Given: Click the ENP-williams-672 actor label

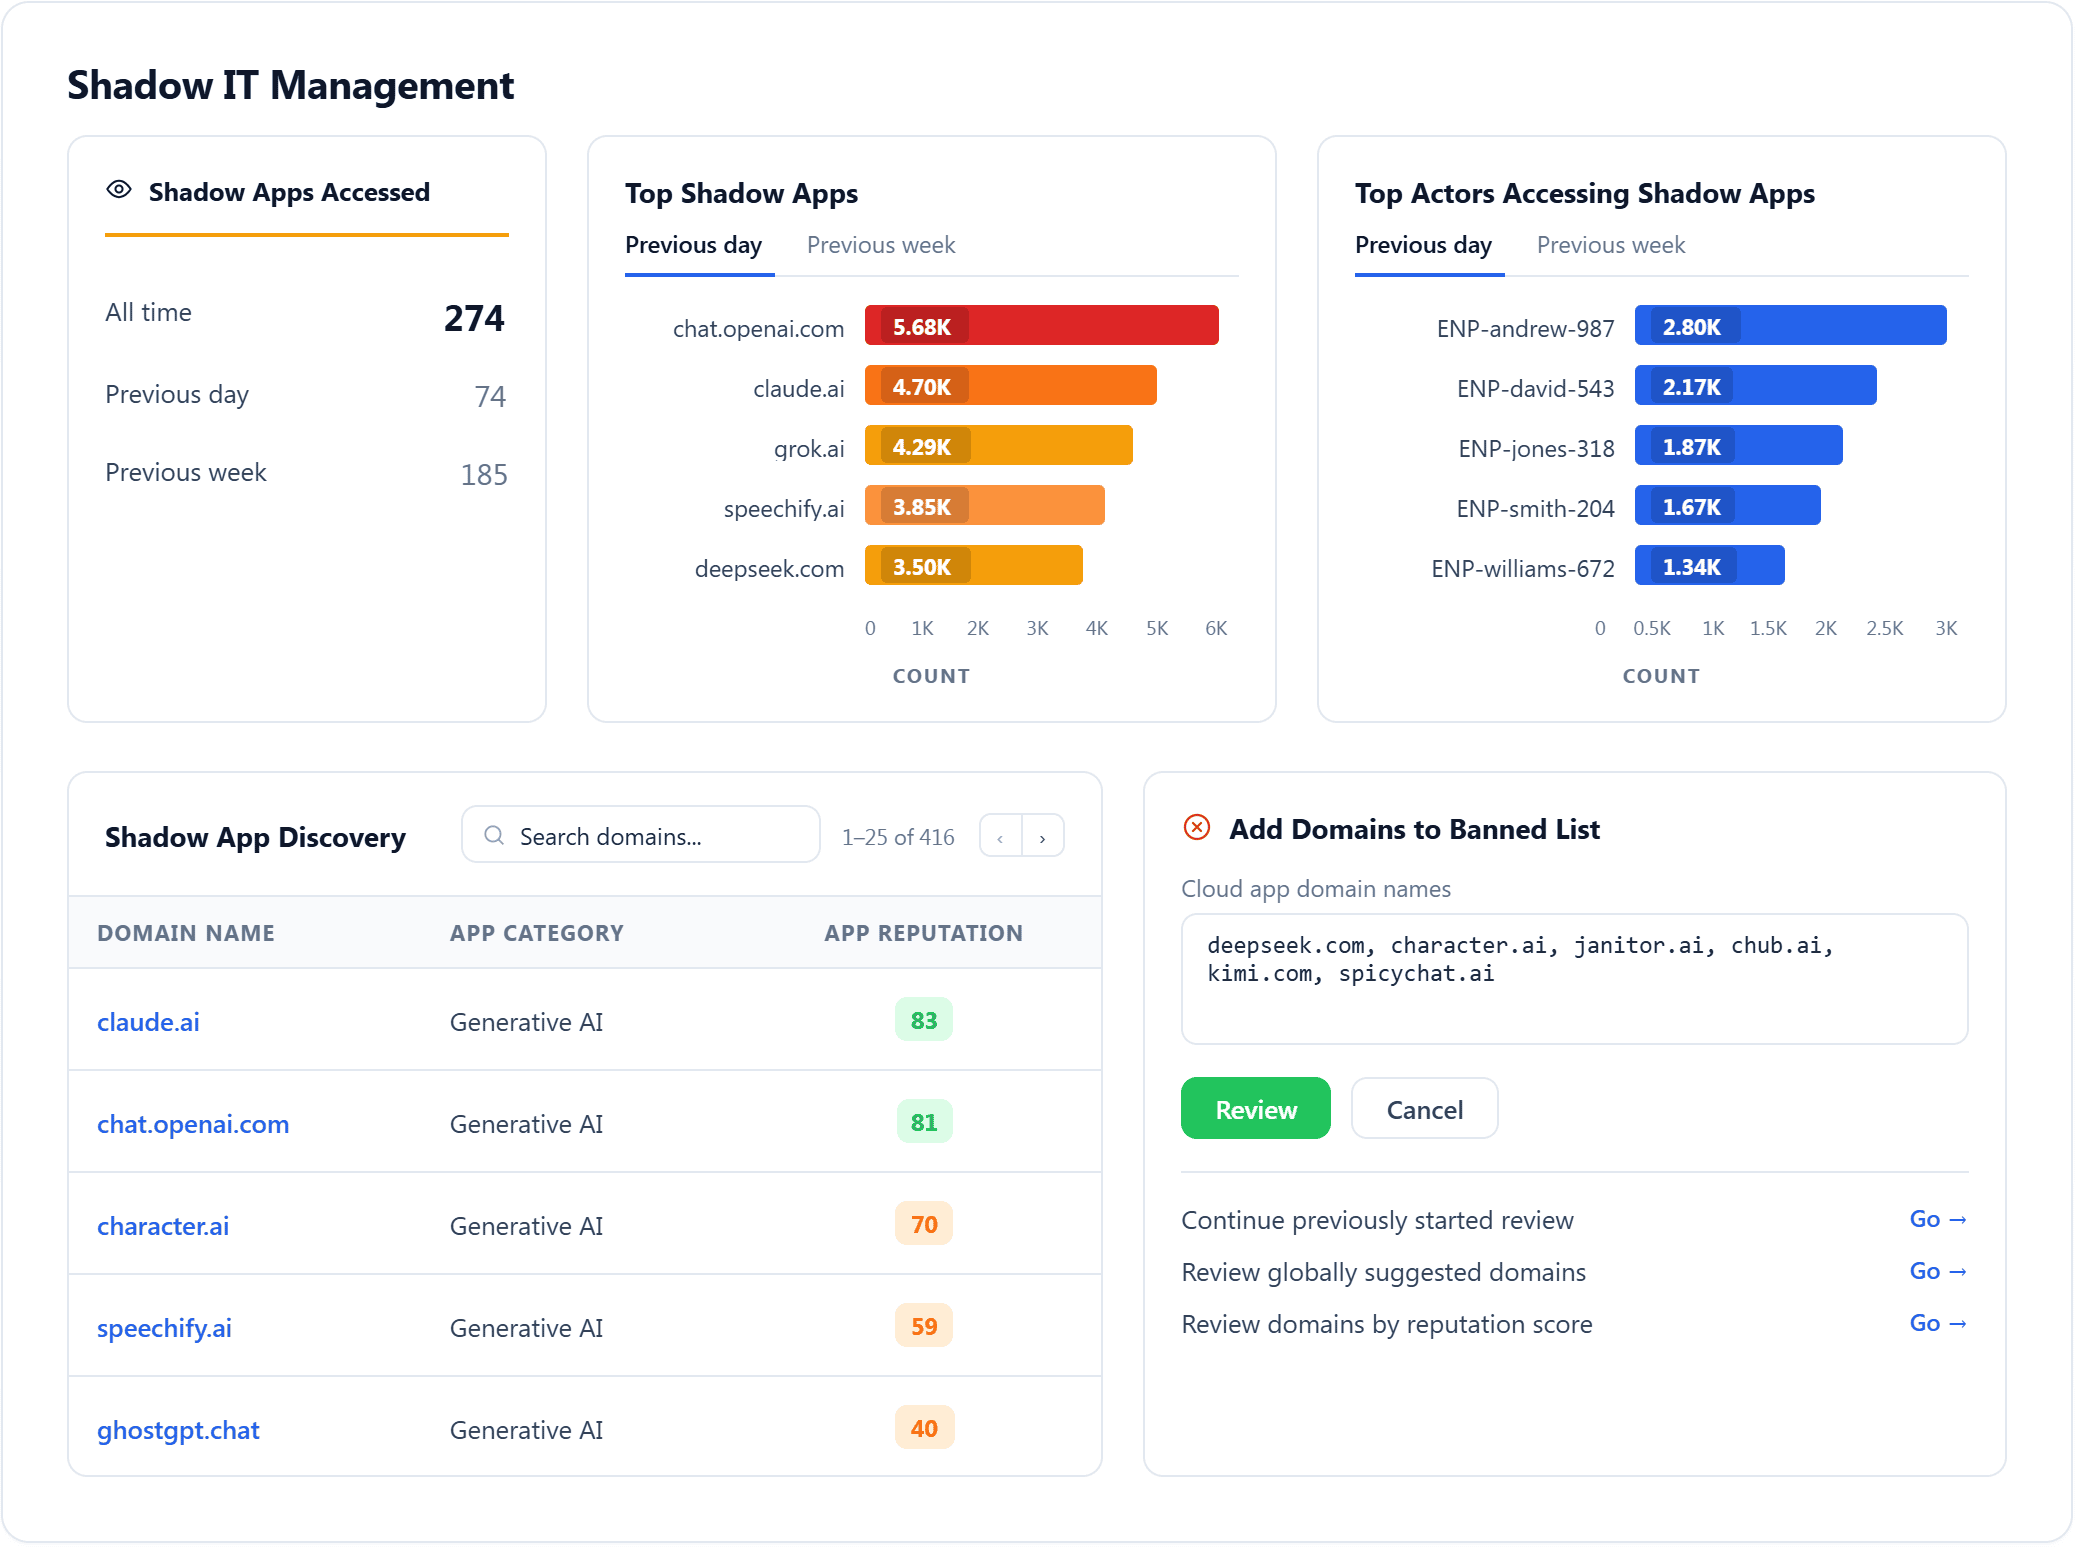Looking at the screenshot, I should click(x=1523, y=568).
